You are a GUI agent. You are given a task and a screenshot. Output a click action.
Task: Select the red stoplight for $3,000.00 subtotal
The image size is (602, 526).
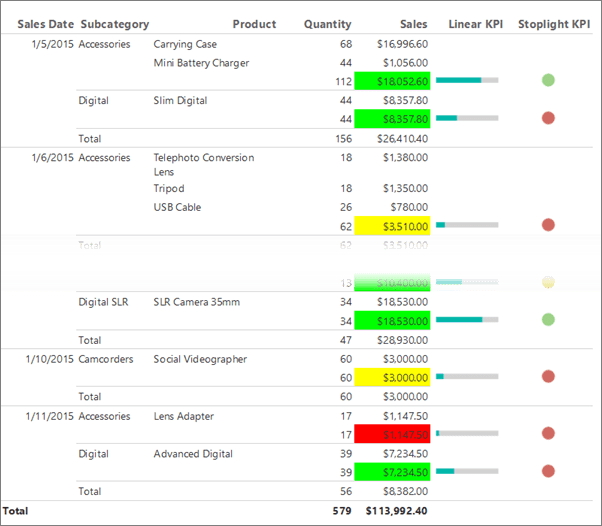548,376
